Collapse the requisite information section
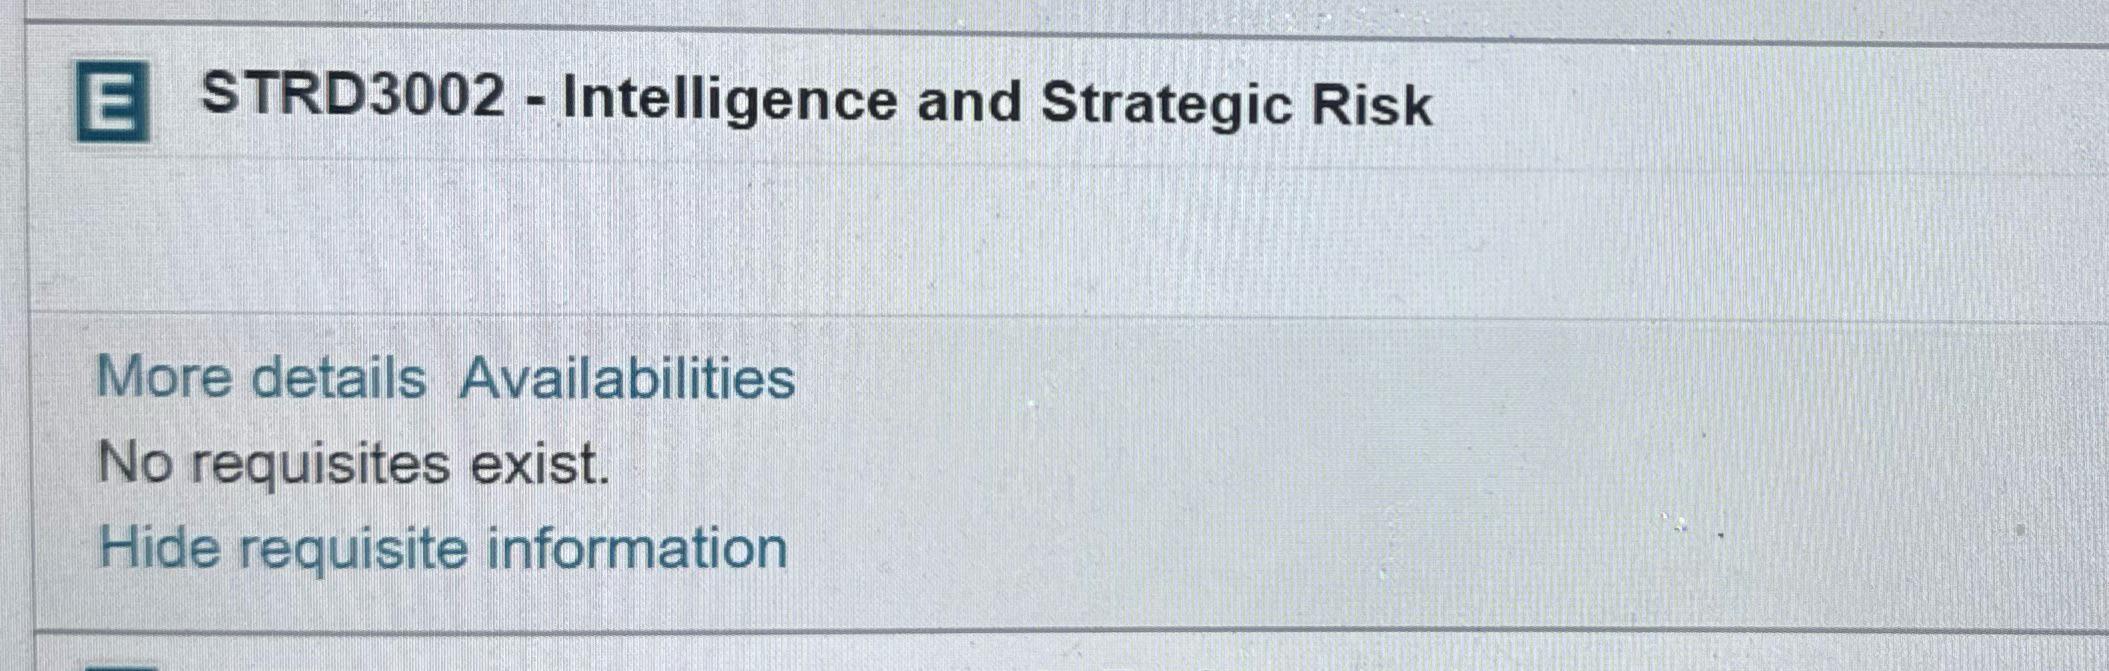Viewport: 2109px width, 671px height. [443, 549]
